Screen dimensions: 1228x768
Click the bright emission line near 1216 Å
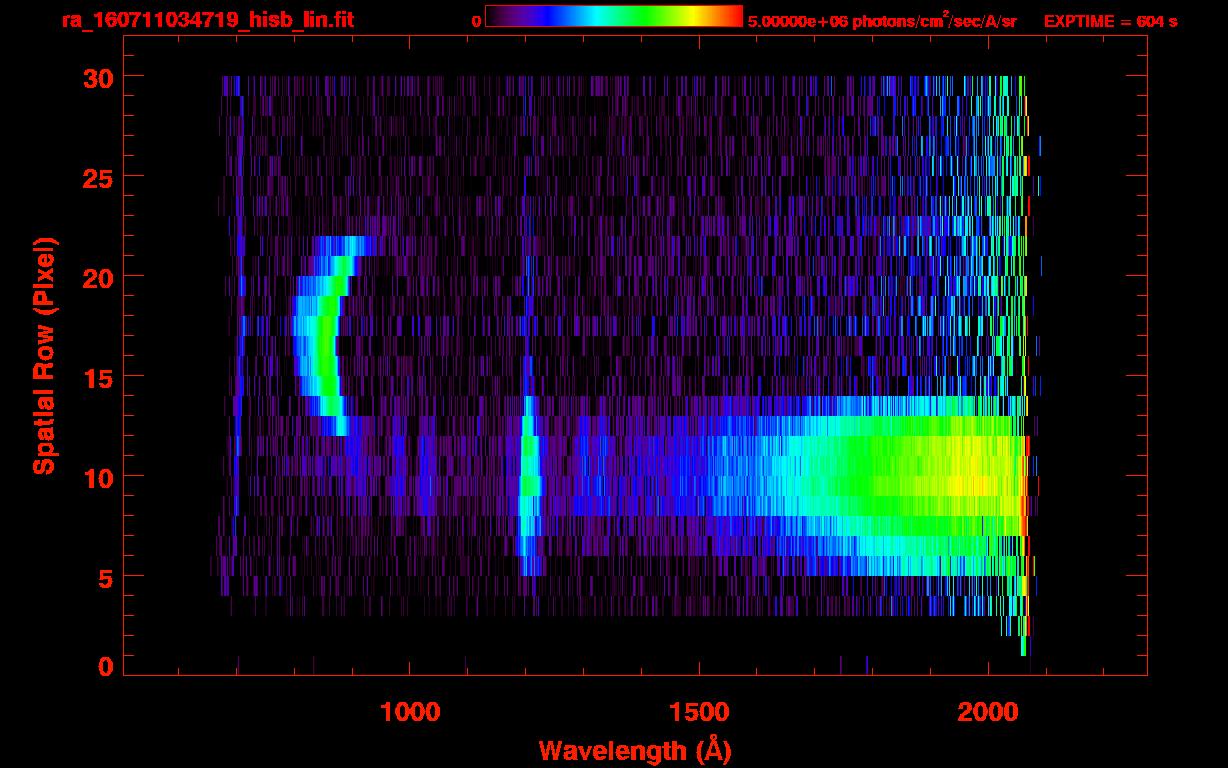[x=530, y=485]
